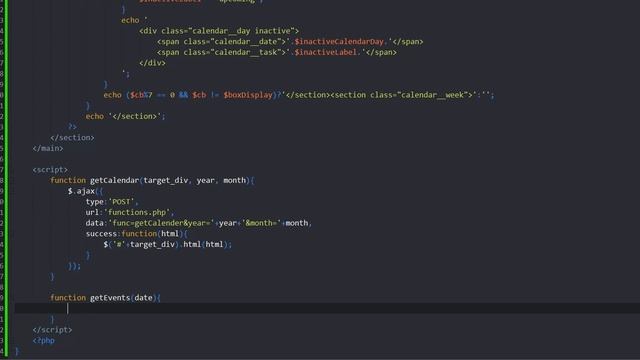Click the calendar__day inactive div opening tag

coord(219,31)
